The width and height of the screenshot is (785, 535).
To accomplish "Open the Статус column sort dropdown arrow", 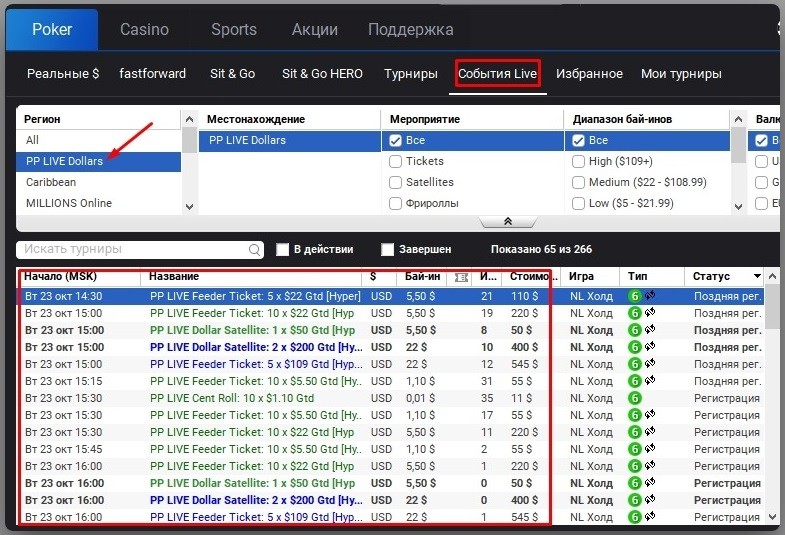I will [x=757, y=276].
